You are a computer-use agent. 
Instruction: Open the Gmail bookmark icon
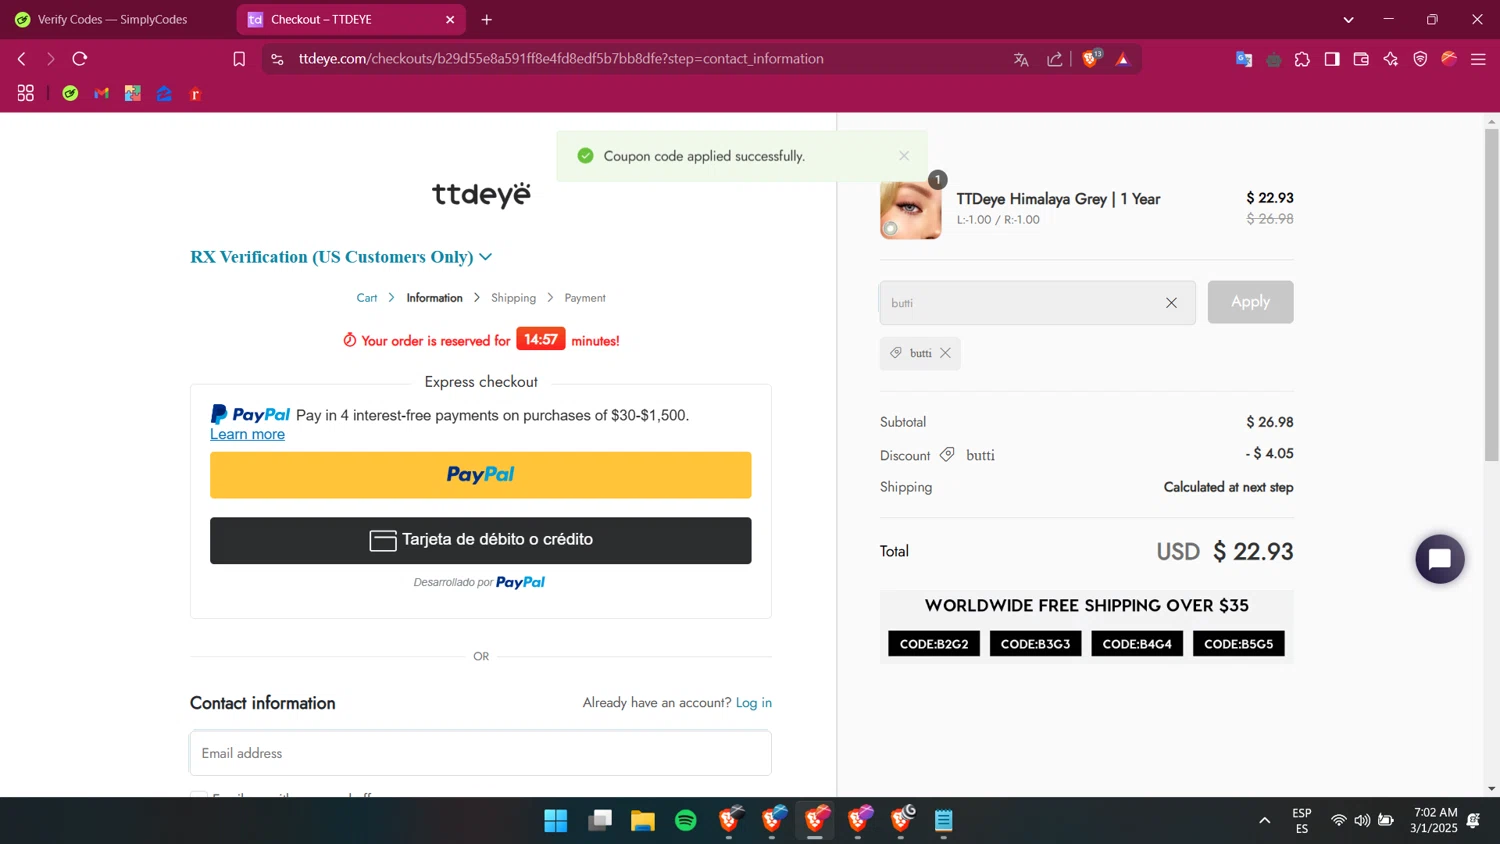(101, 93)
